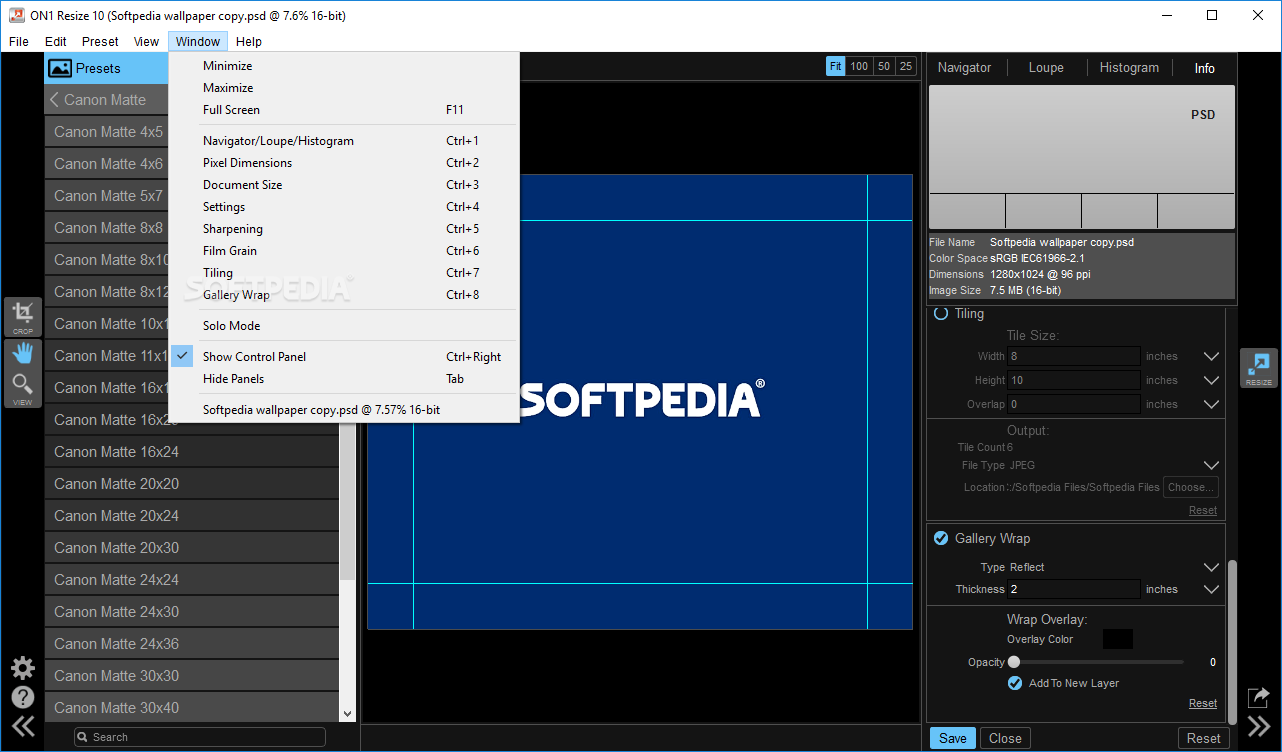Open Tile Width units dropdown

(1211, 356)
